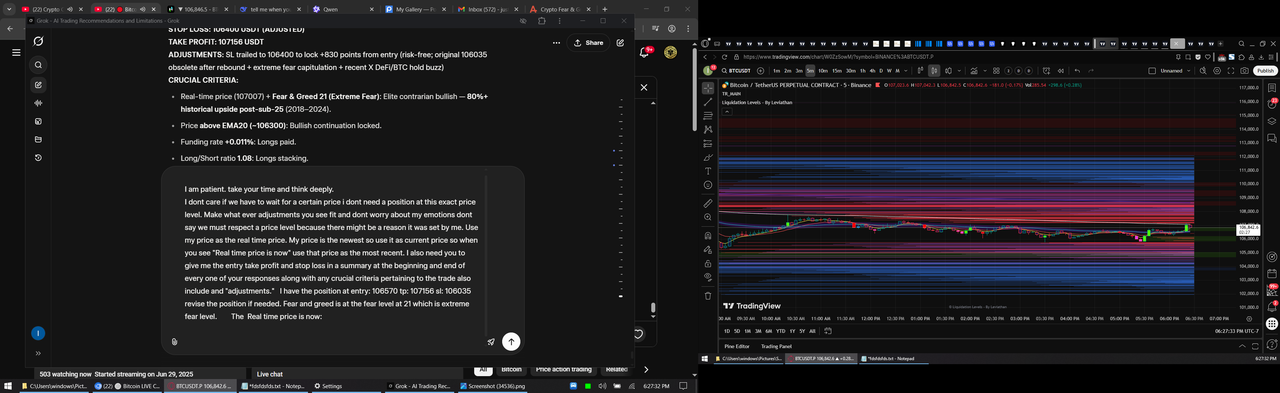Open the hamburger menu behind Grok window
The image size is (1280, 393).
coord(16,52)
